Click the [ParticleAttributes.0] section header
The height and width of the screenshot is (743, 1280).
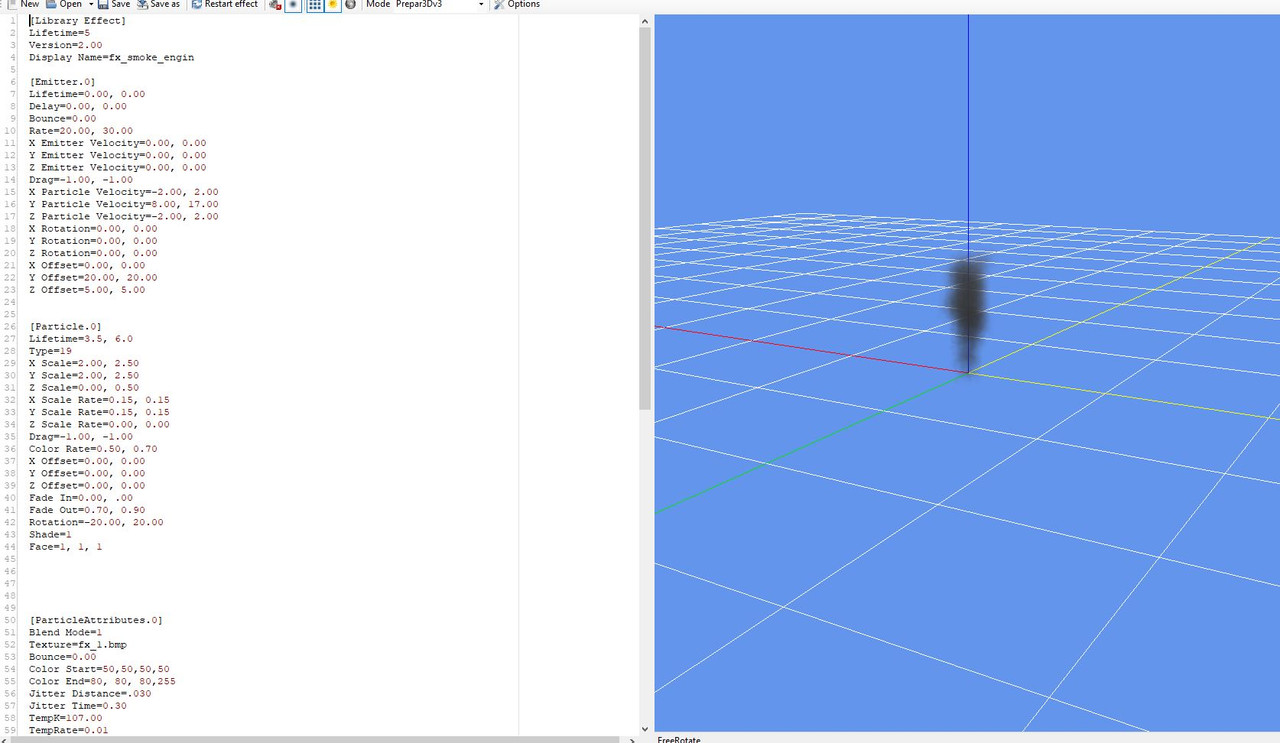[96, 620]
